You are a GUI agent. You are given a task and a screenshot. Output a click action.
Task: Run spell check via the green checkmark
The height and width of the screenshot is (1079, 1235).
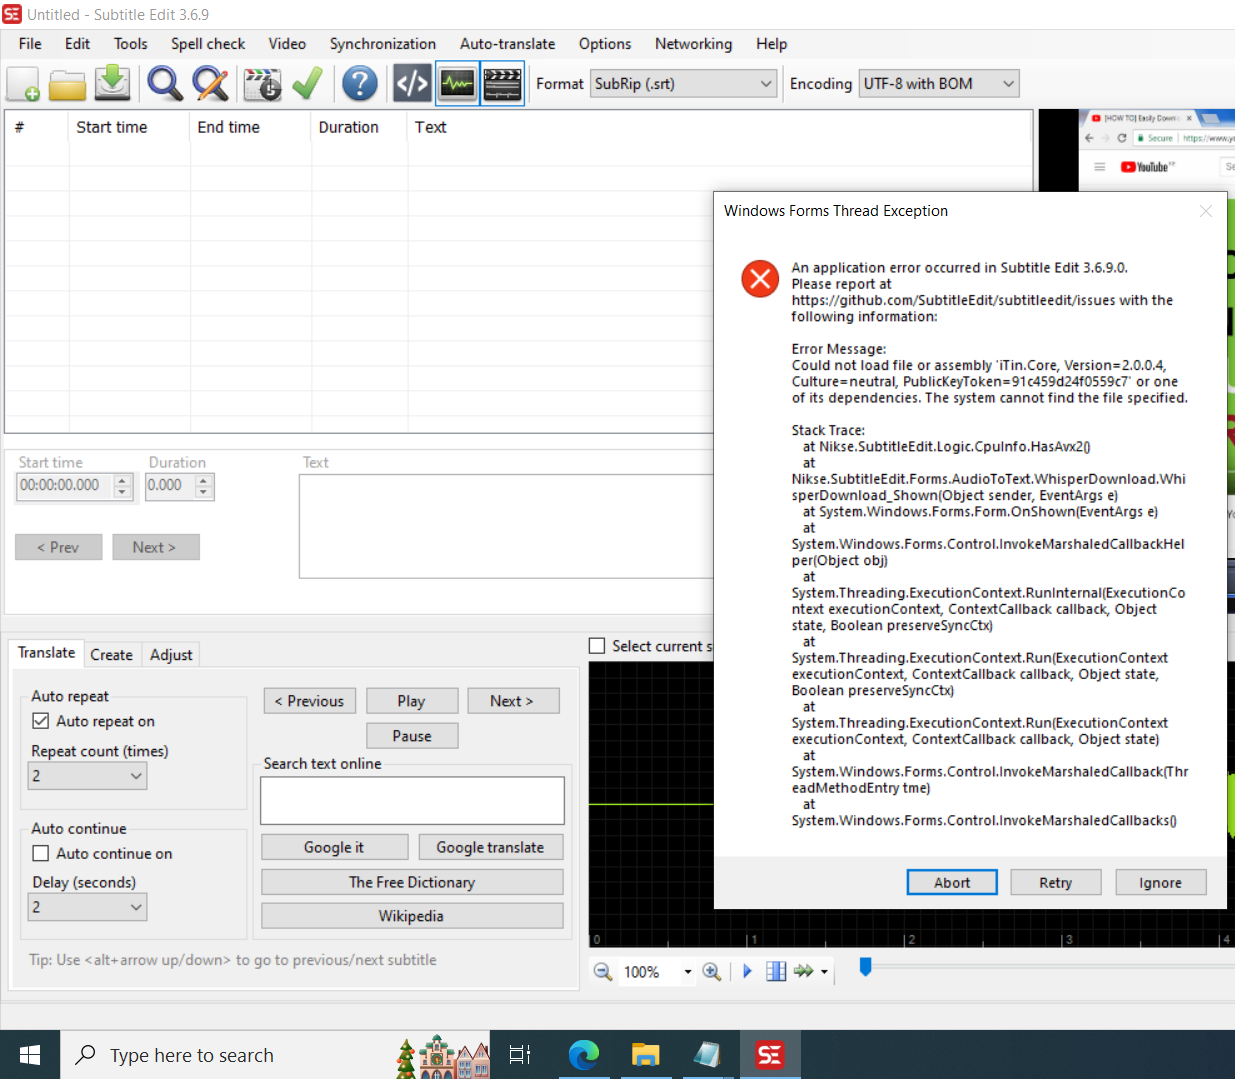click(307, 84)
